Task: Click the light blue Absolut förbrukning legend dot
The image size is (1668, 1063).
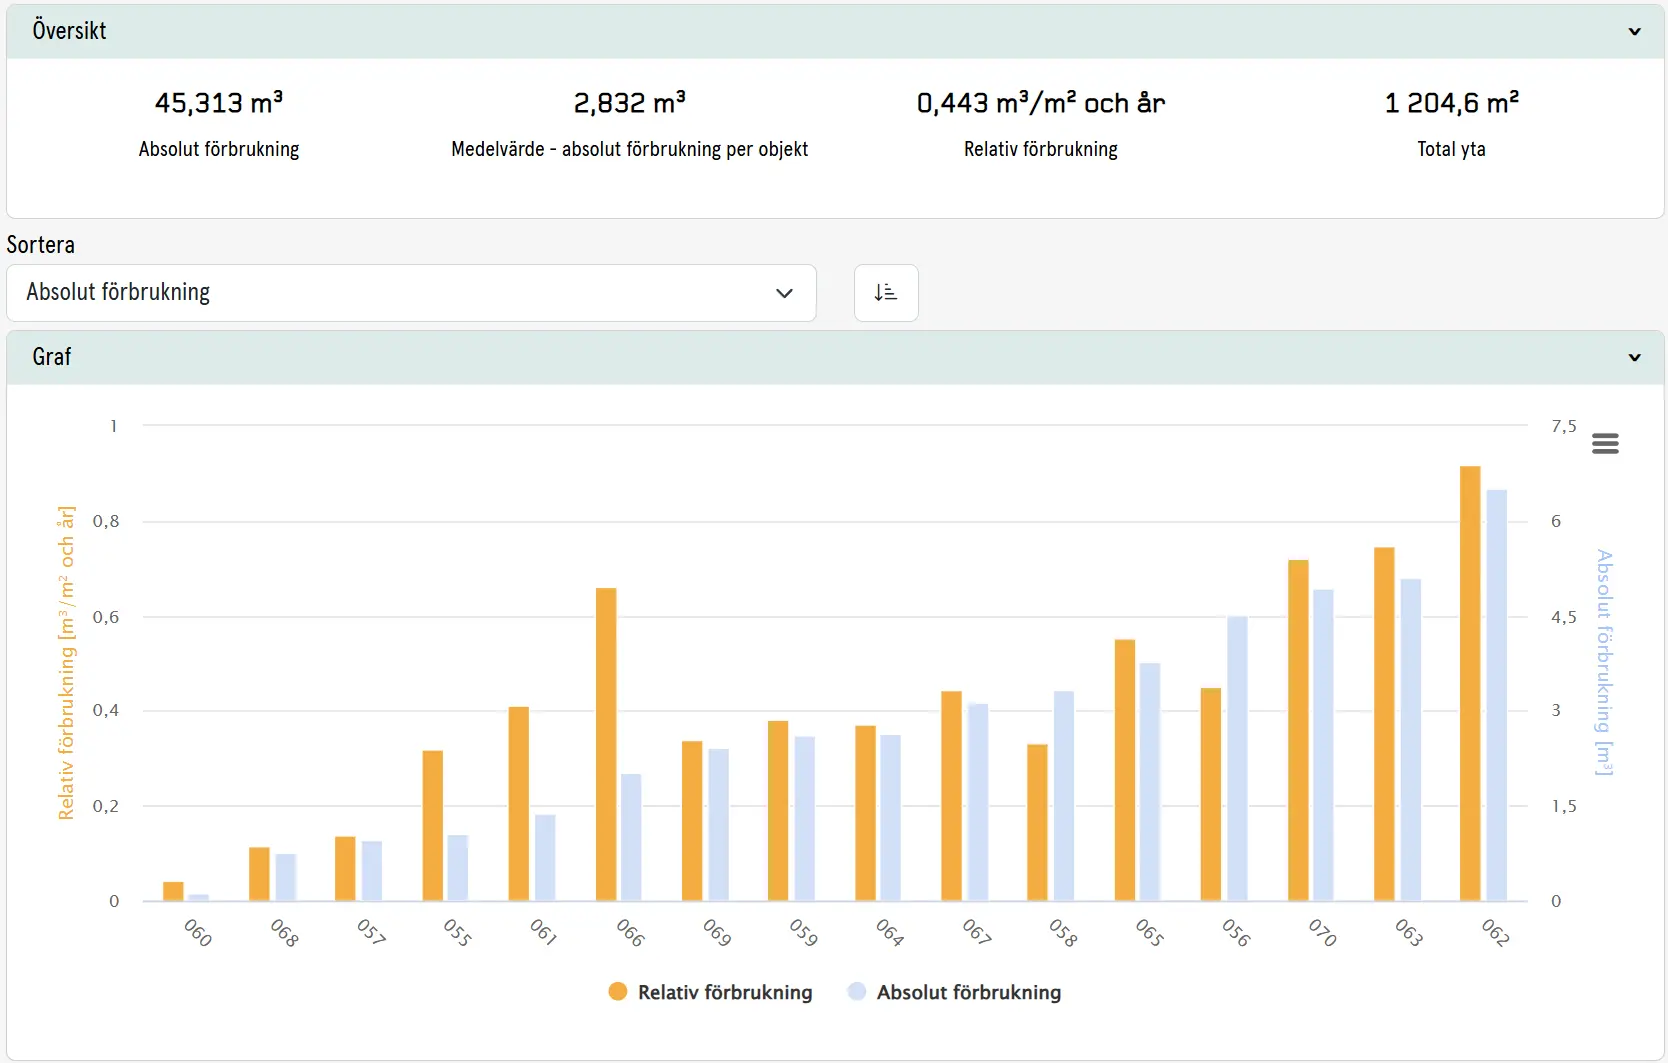Action: (x=857, y=991)
